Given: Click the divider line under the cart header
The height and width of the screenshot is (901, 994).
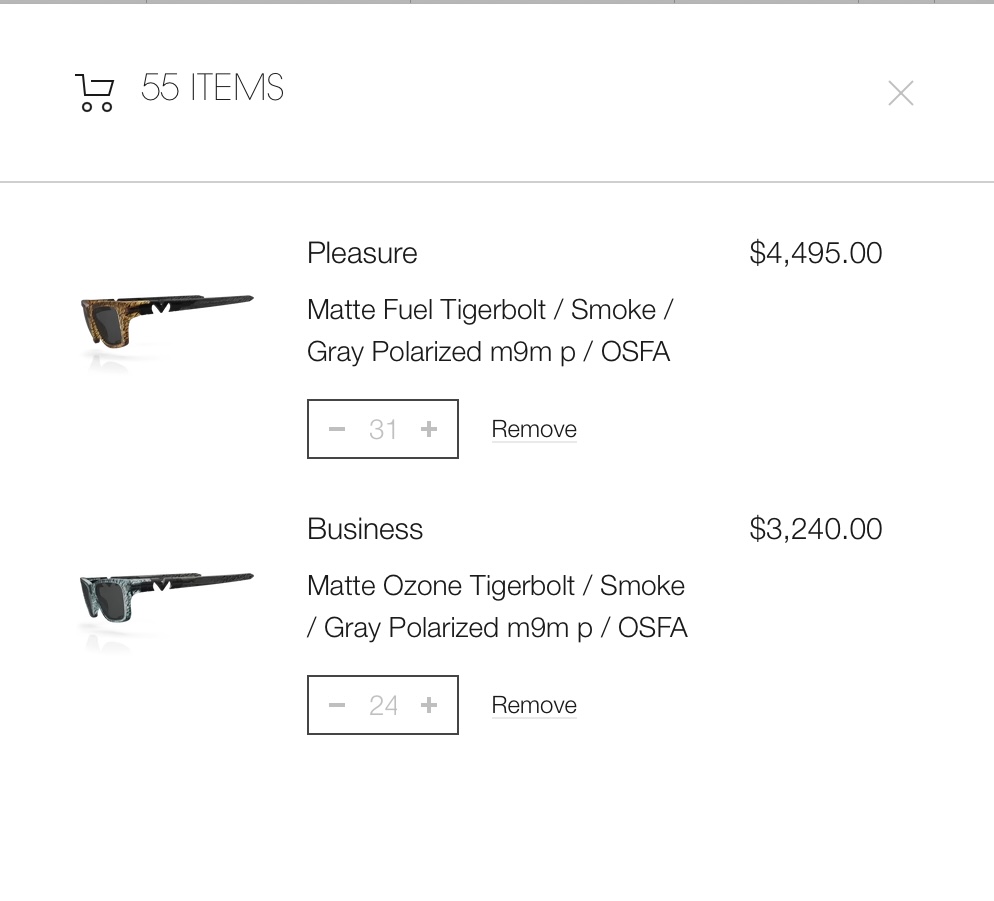Looking at the screenshot, I should pyautogui.click(x=497, y=182).
